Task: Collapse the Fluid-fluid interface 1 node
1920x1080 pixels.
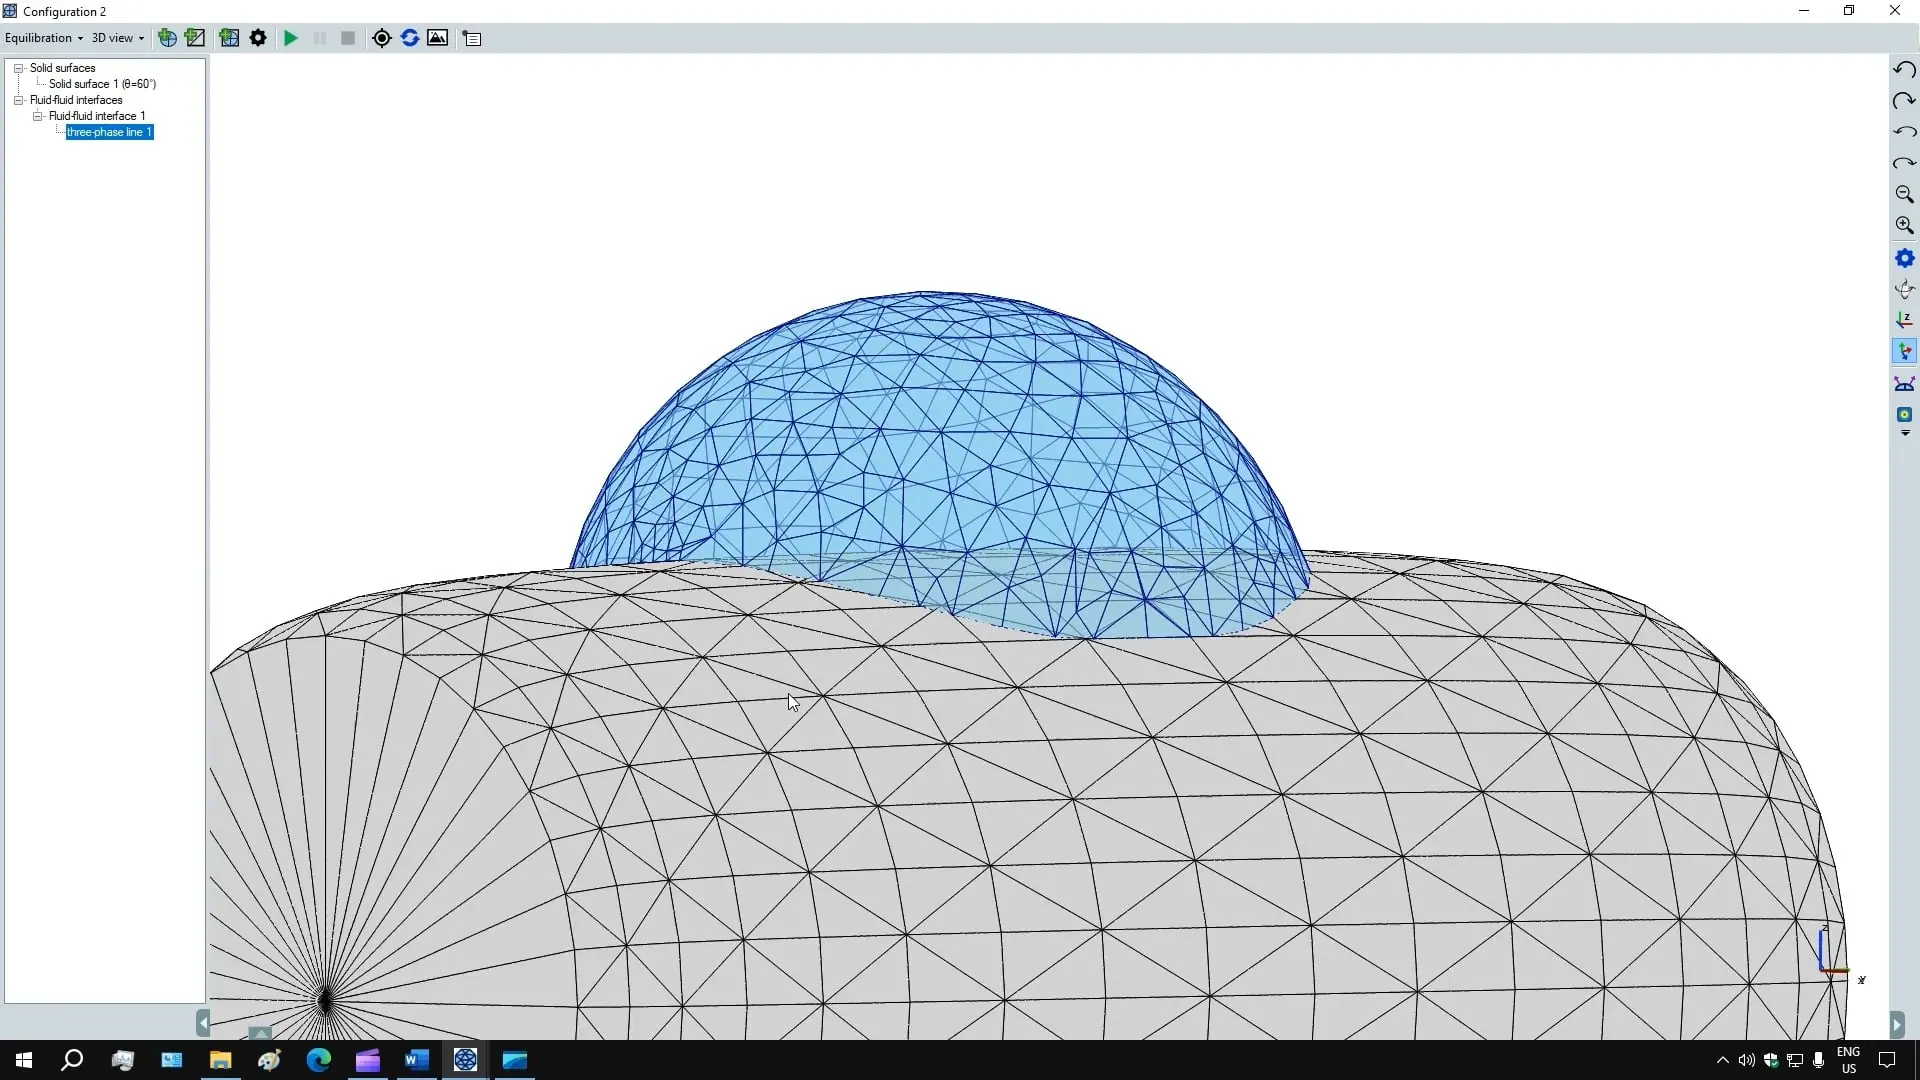Action: tap(38, 116)
